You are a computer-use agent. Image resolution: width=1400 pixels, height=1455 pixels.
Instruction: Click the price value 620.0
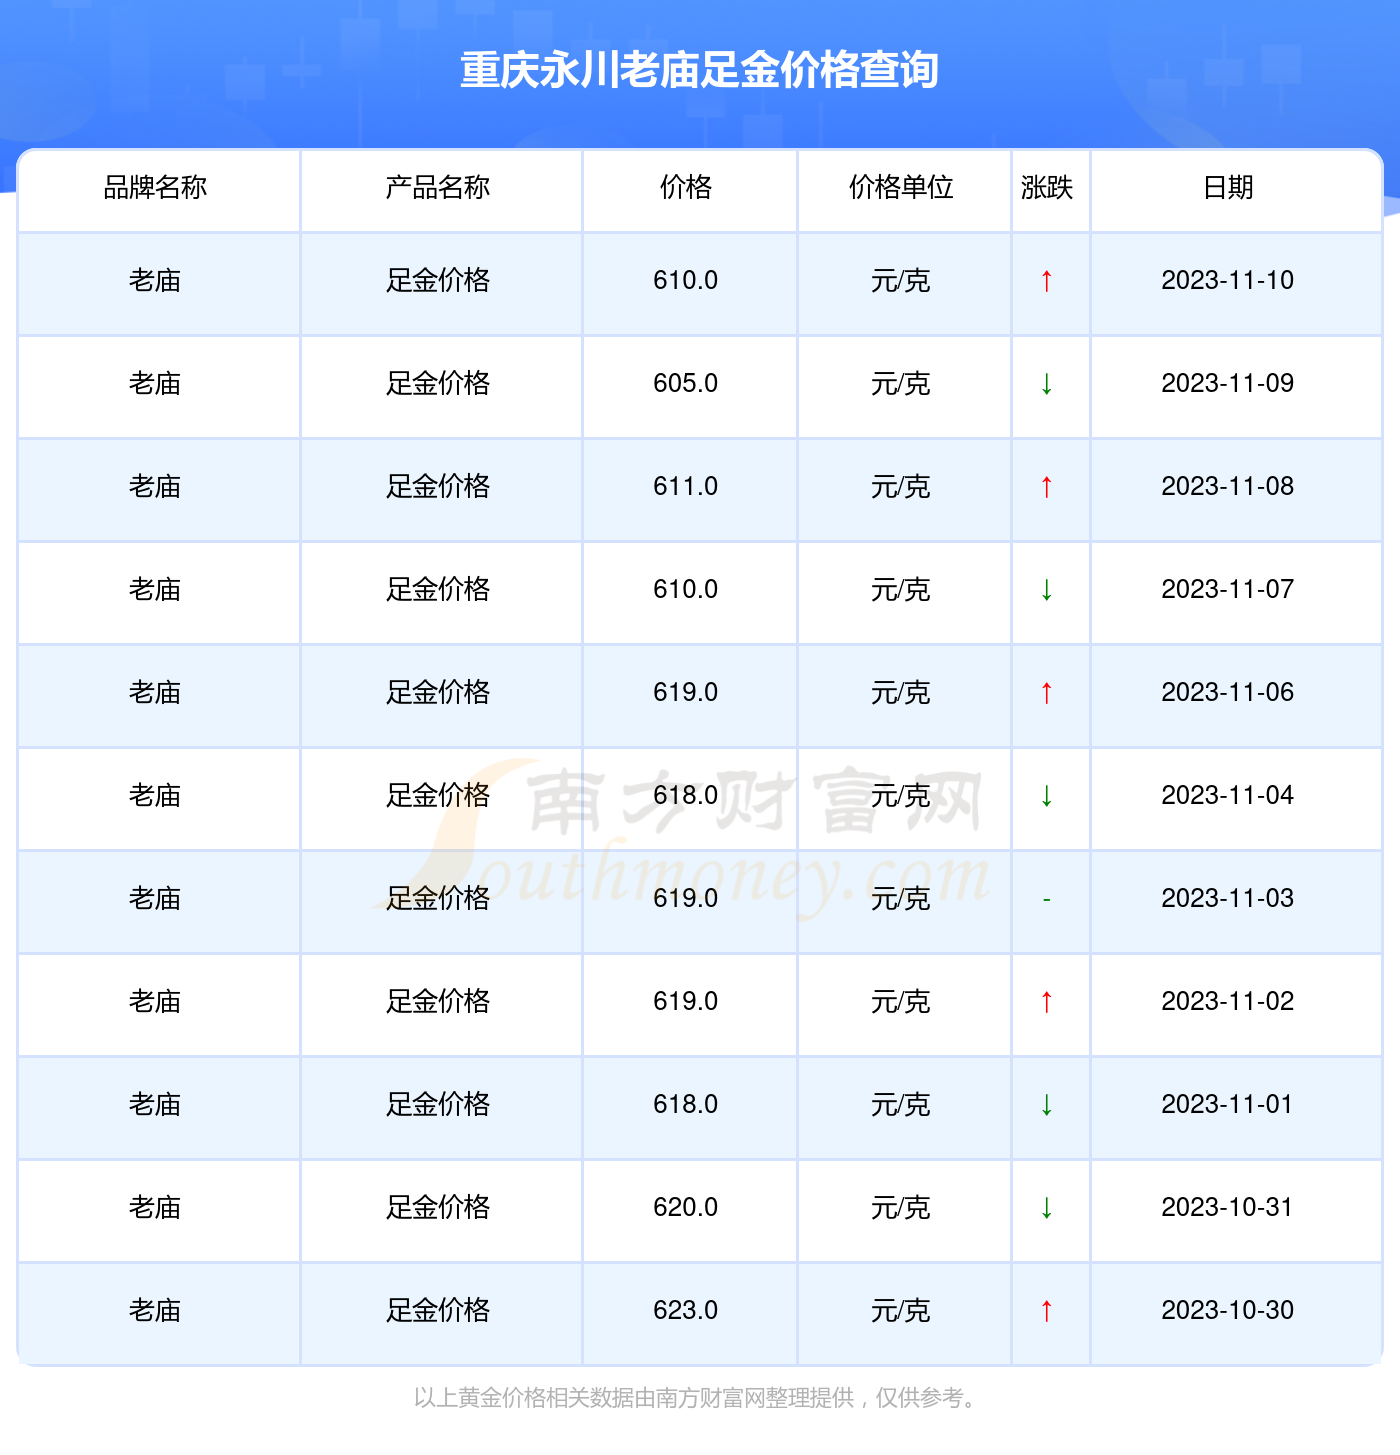(x=686, y=1208)
